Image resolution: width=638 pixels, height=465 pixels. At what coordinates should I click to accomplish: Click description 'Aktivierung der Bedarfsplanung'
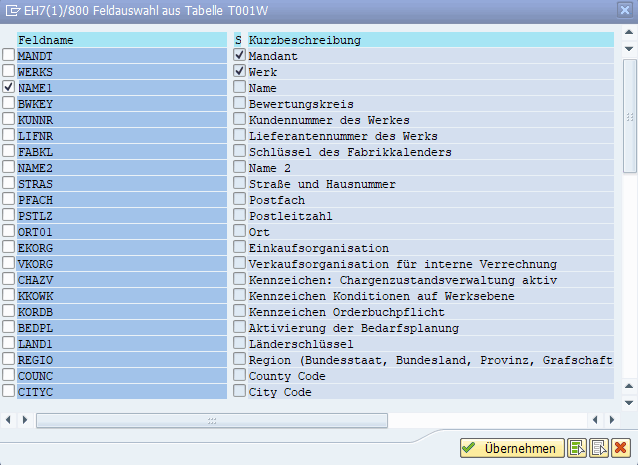coord(354,328)
